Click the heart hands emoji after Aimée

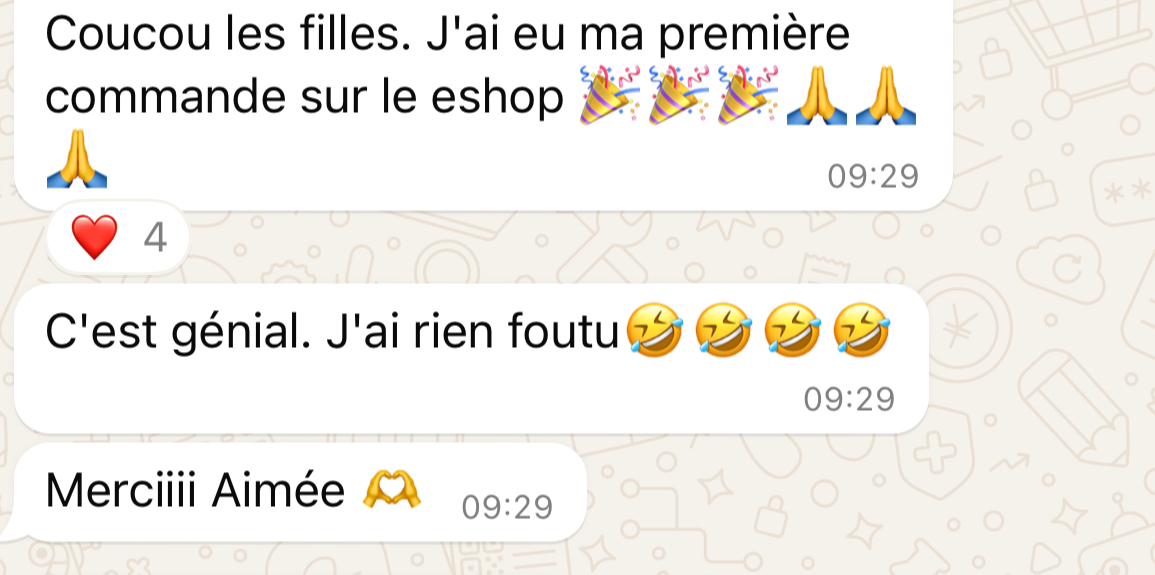click(x=392, y=490)
